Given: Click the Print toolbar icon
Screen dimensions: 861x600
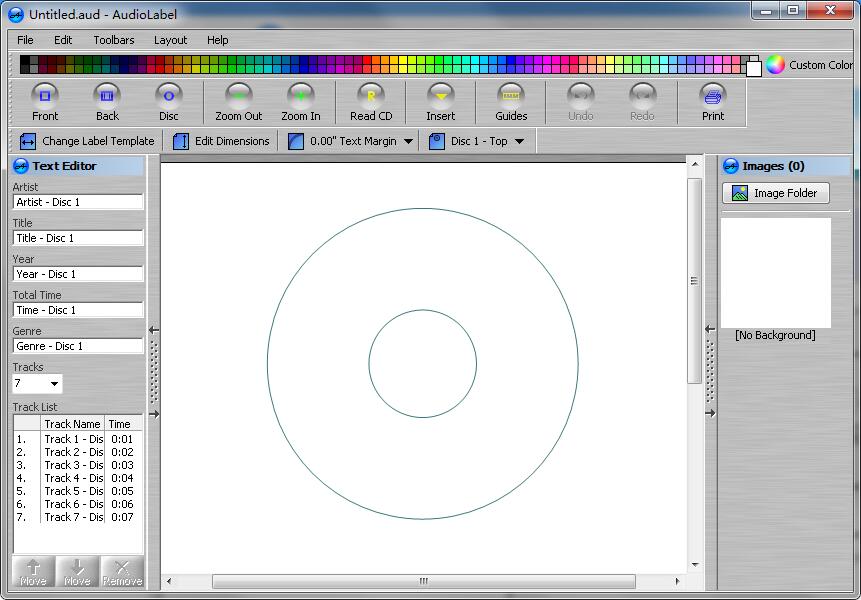Looking at the screenshot, I should [713, 96].
